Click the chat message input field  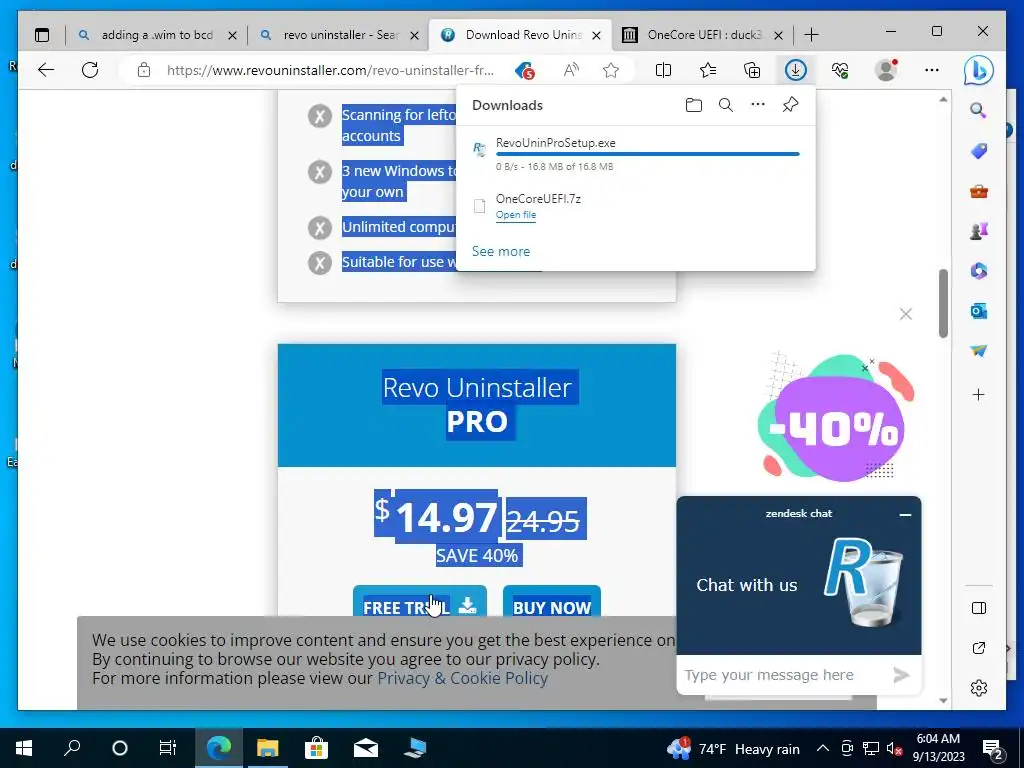pyautogui.click(x=782, y=675)
